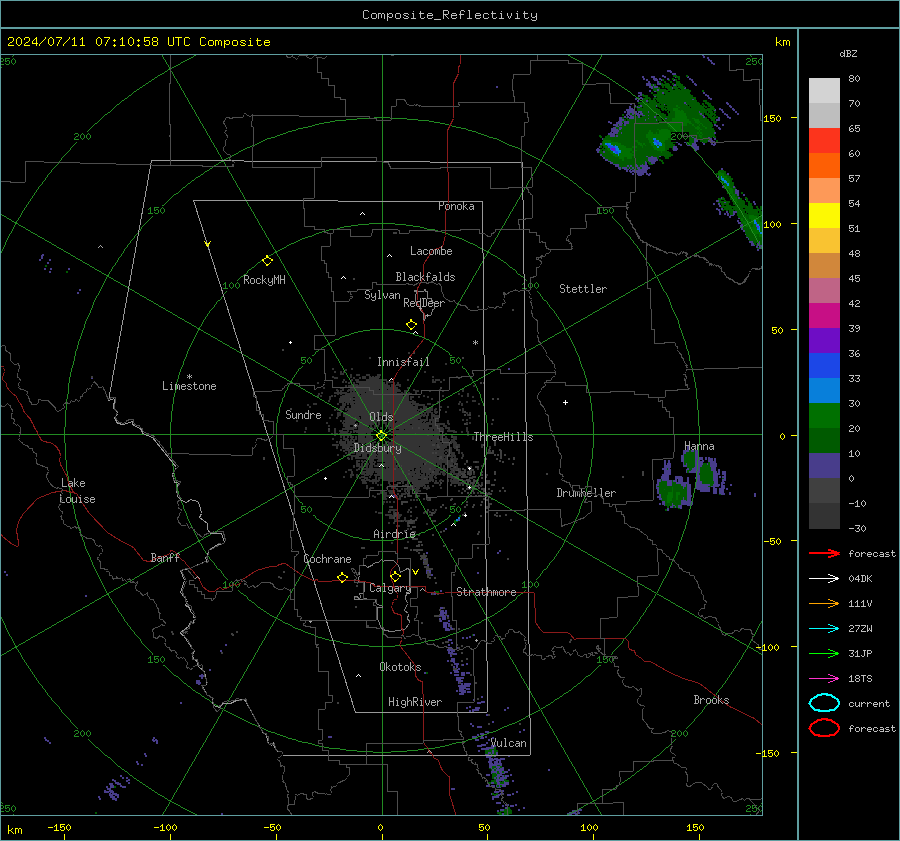Click the ThreeHills label
This screenshot has width=900, height=841.
[503, 437]
